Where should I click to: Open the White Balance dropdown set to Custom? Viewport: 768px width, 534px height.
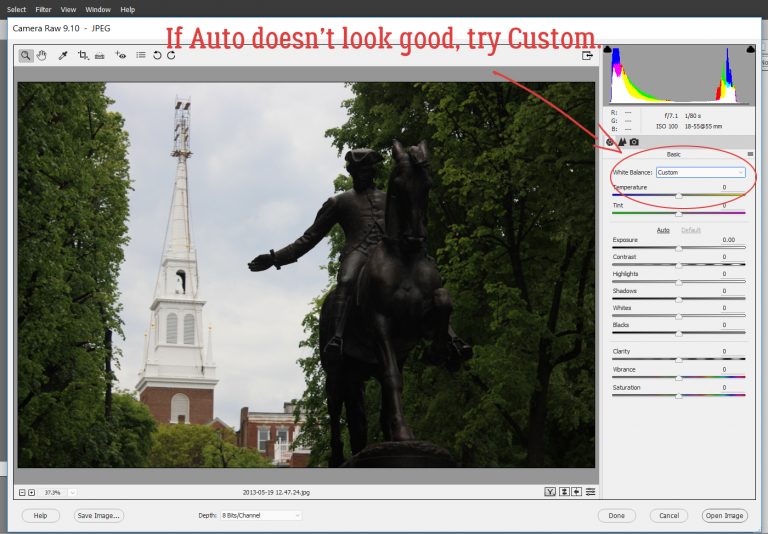coord(700,172)
